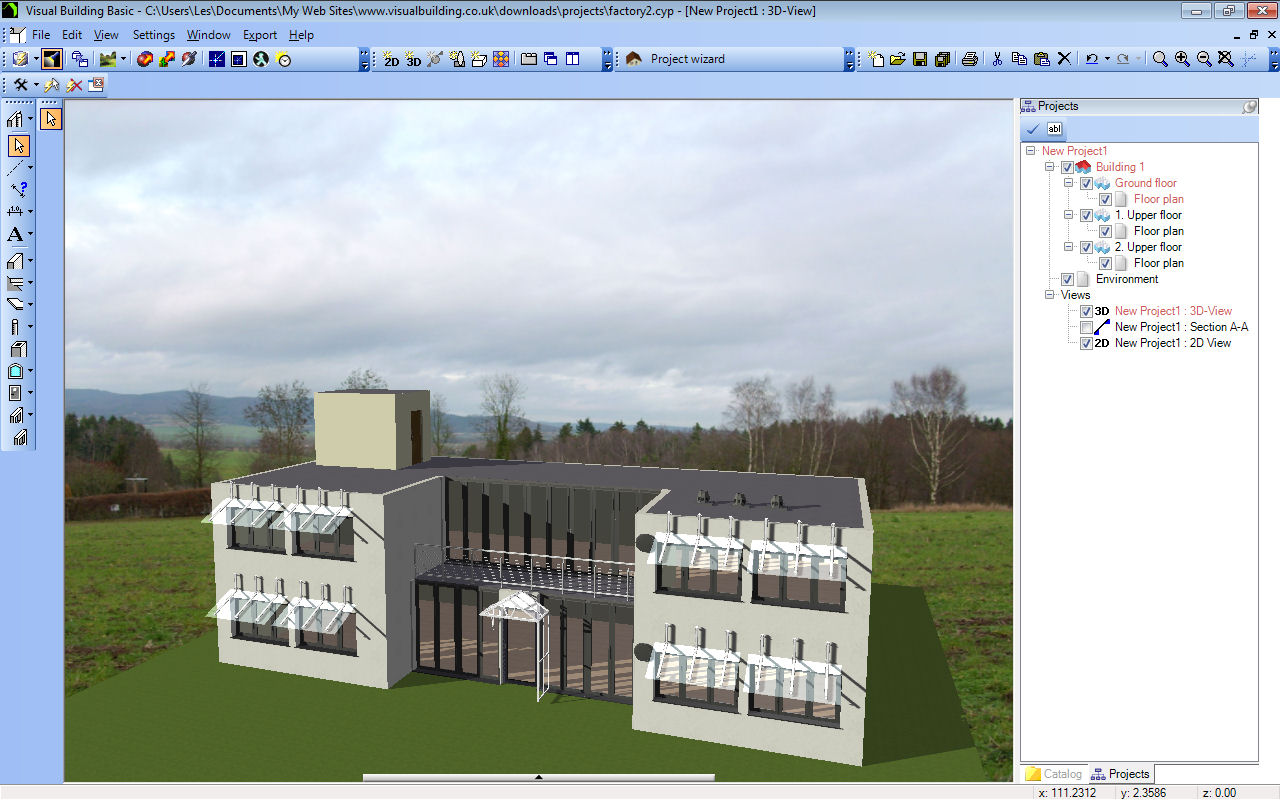Select the Environment tree item
Screen dimensions: 1280x800
pos(1126,279)
